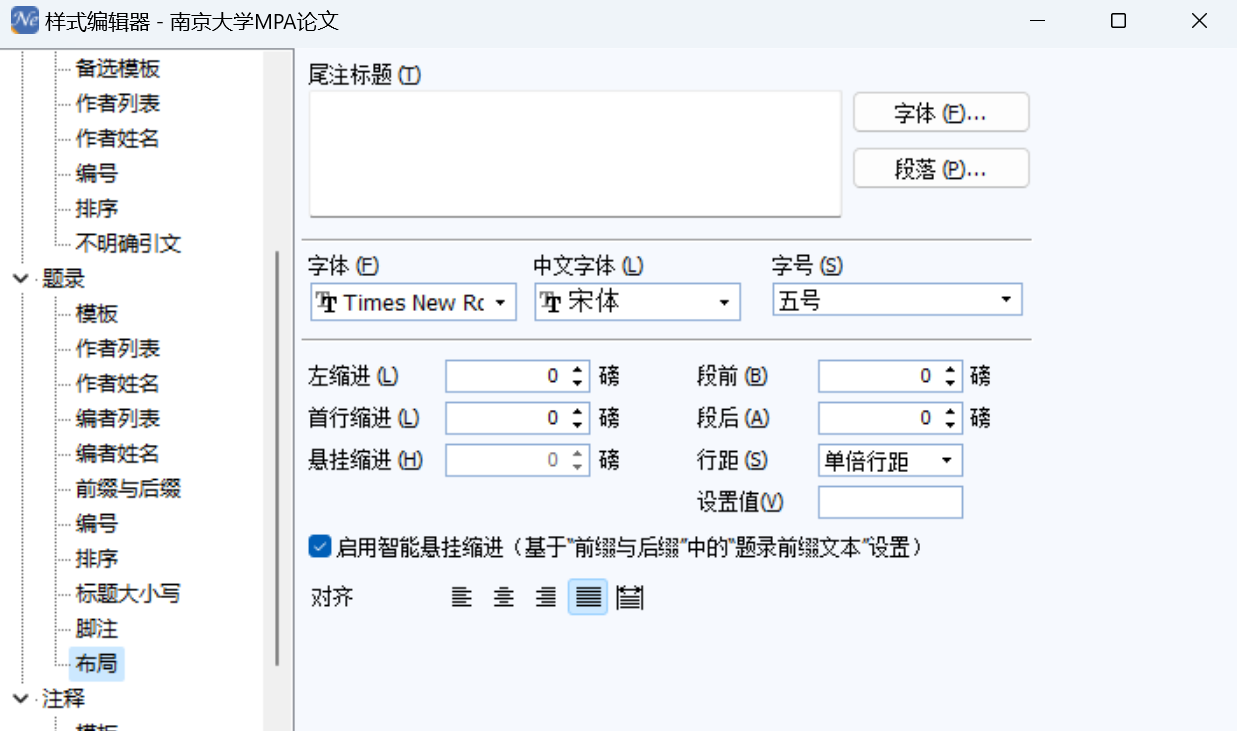Decrease 段前 spacing with down arrow
This screenshot has height=731, width=1237.
pos(950,383)
